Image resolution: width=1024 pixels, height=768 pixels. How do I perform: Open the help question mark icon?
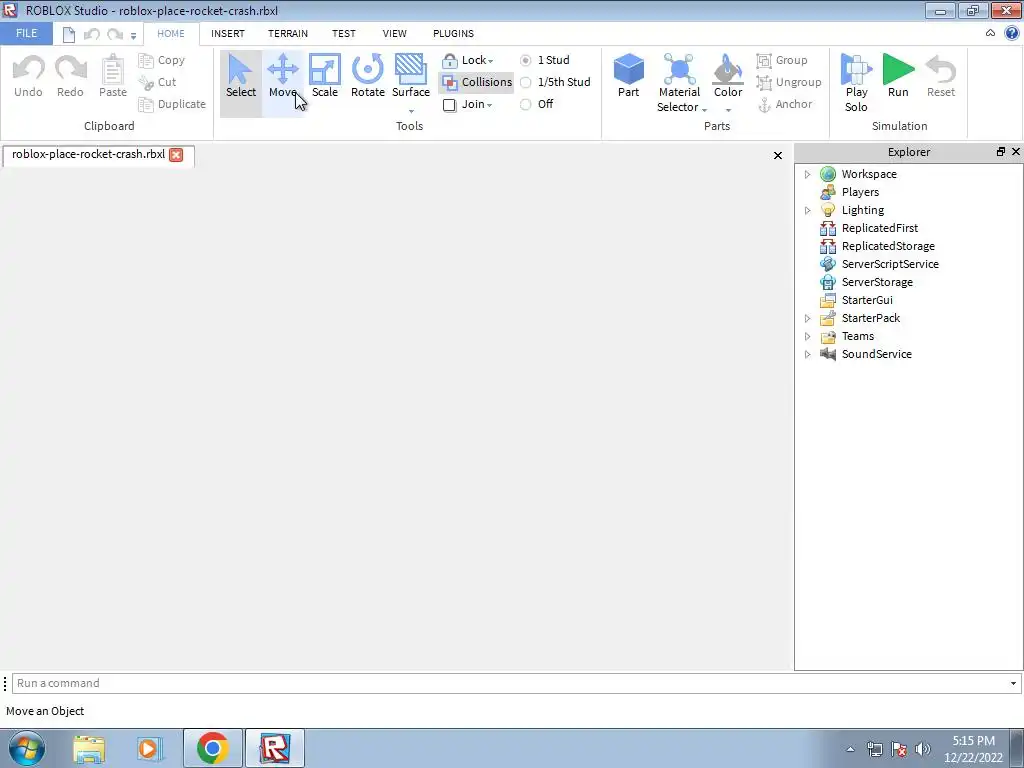[x=1012, y=33]
